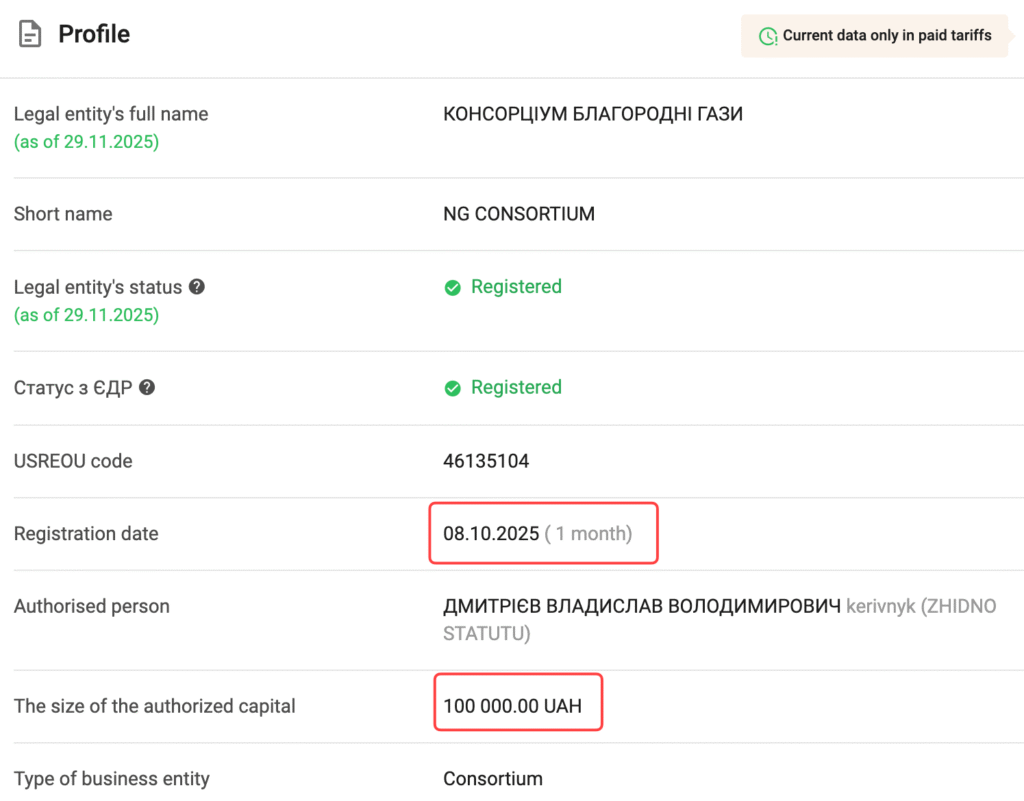
Task: Open help tooltip beside Статус з ЄДР
Action: (x=147, y=388)
